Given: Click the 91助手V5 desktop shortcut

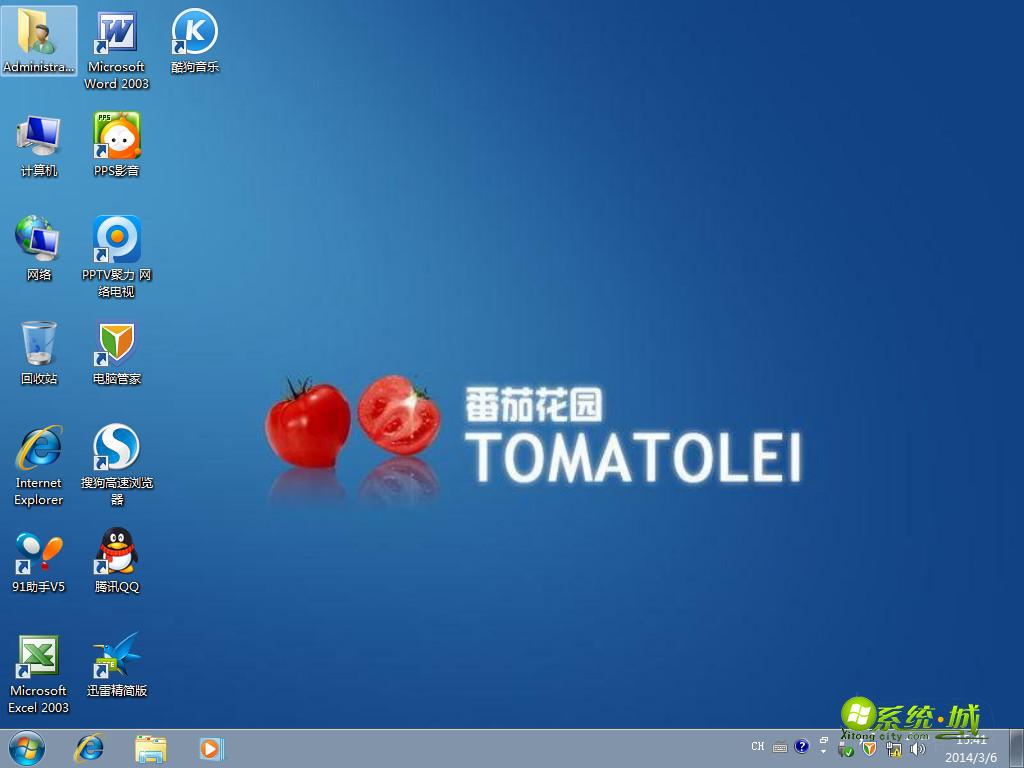Looking at the screenshot, I should pyautogui.click(x=39, y=552).
